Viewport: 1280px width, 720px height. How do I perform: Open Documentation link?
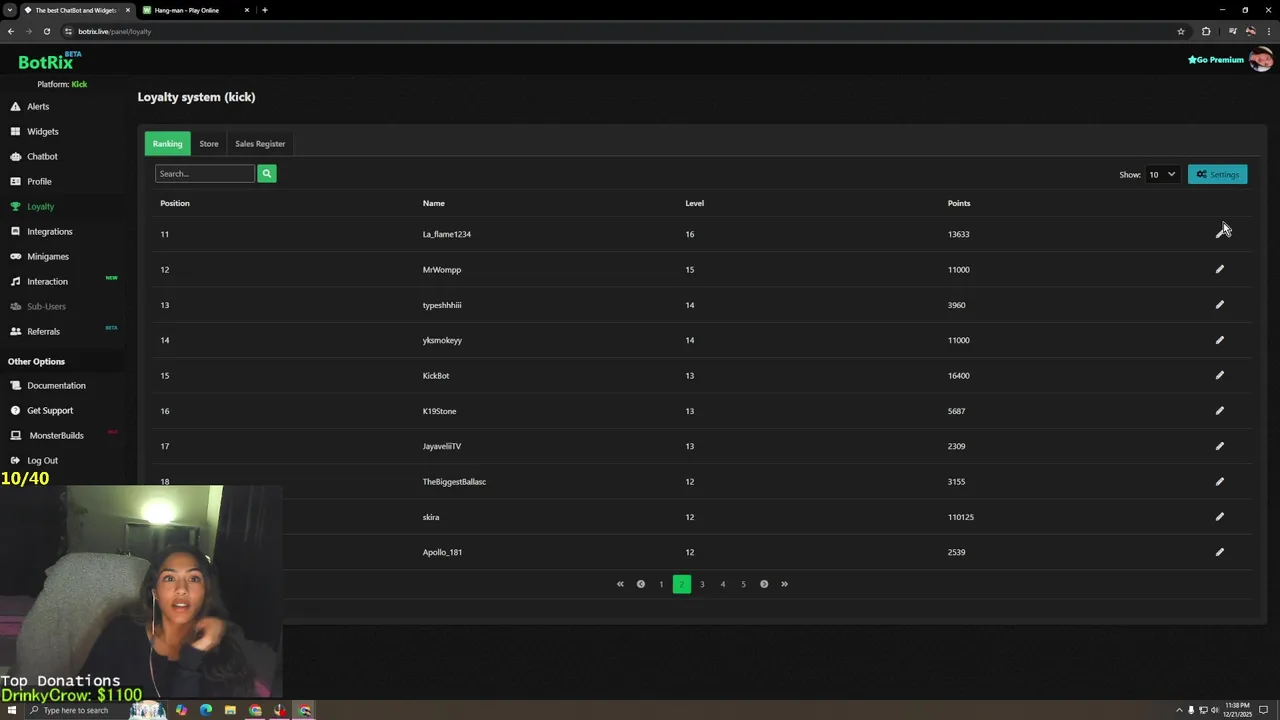pos(56,385)
